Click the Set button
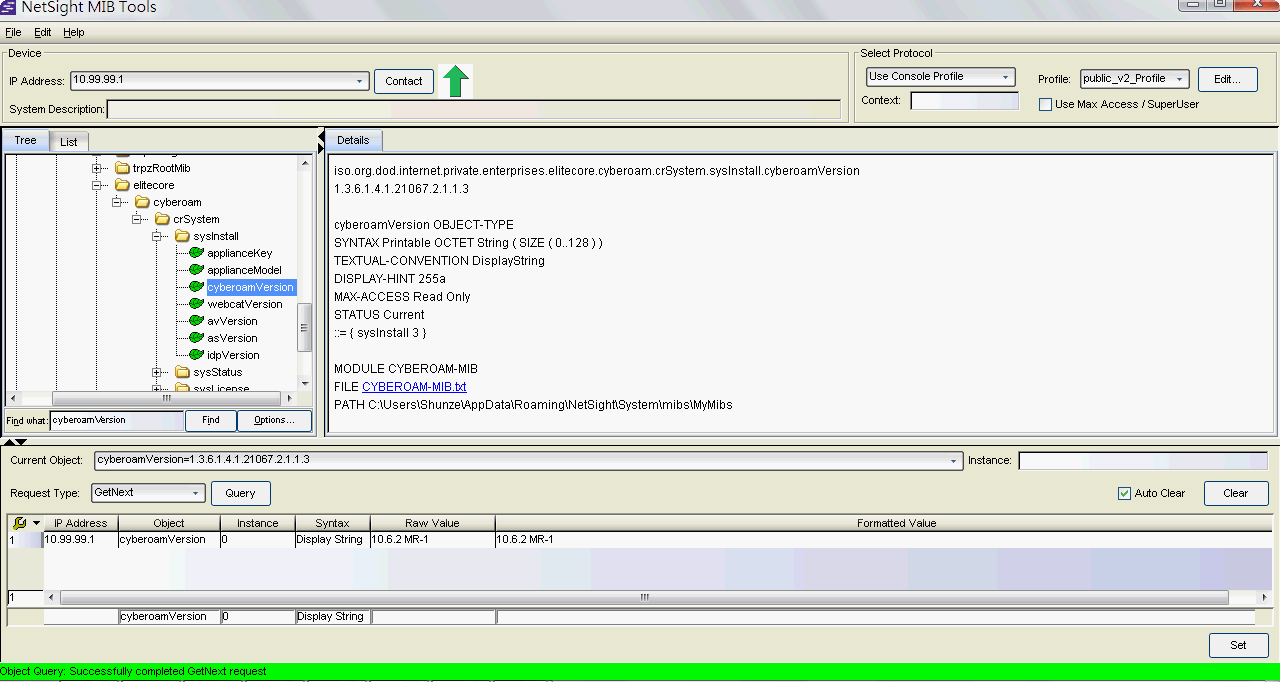 coord(1239,645)
